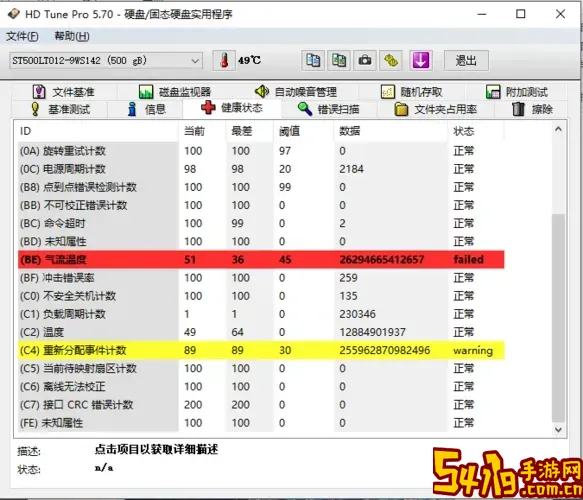Select the (BC) 命令超时 row
The height and width of the screenshot is (500, 583).
tap(261, 223)
